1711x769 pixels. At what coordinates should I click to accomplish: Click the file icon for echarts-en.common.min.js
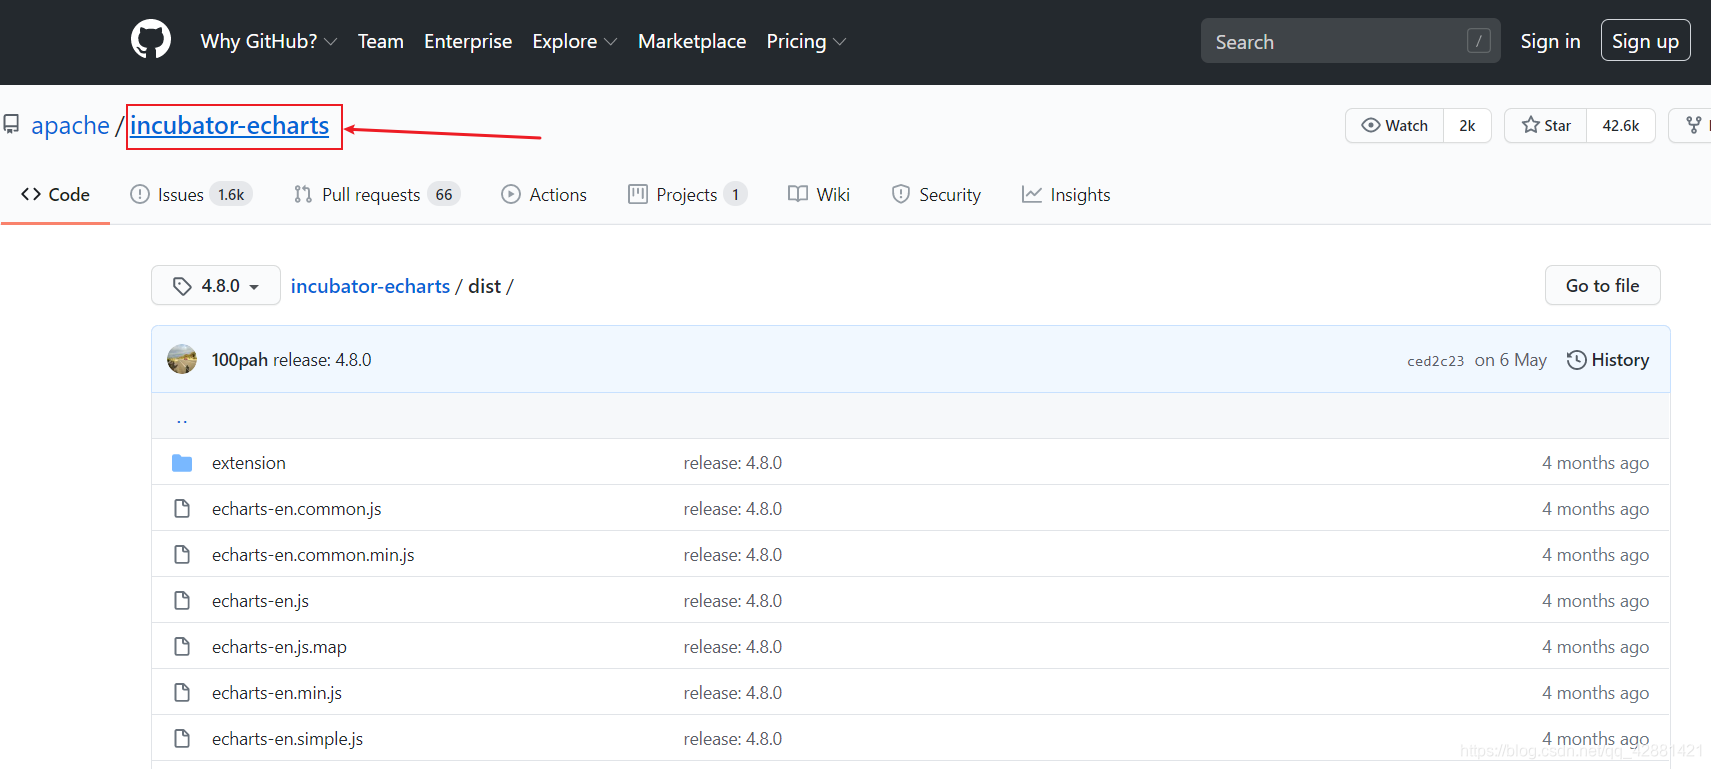coord(182,555)
